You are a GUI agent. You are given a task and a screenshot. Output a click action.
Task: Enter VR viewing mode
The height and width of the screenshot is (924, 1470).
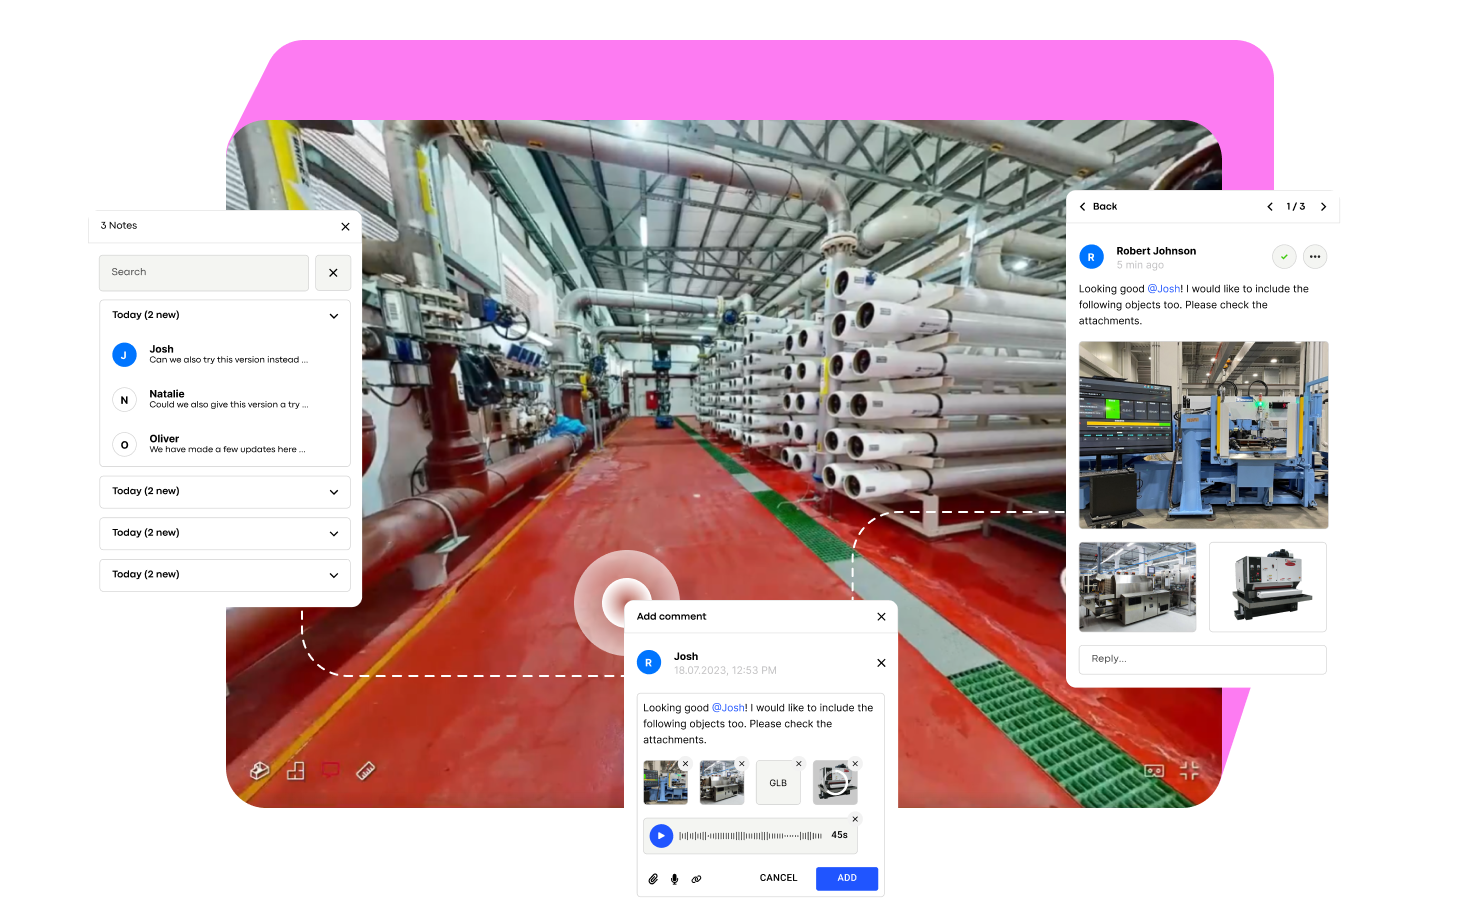(1154, 770)
